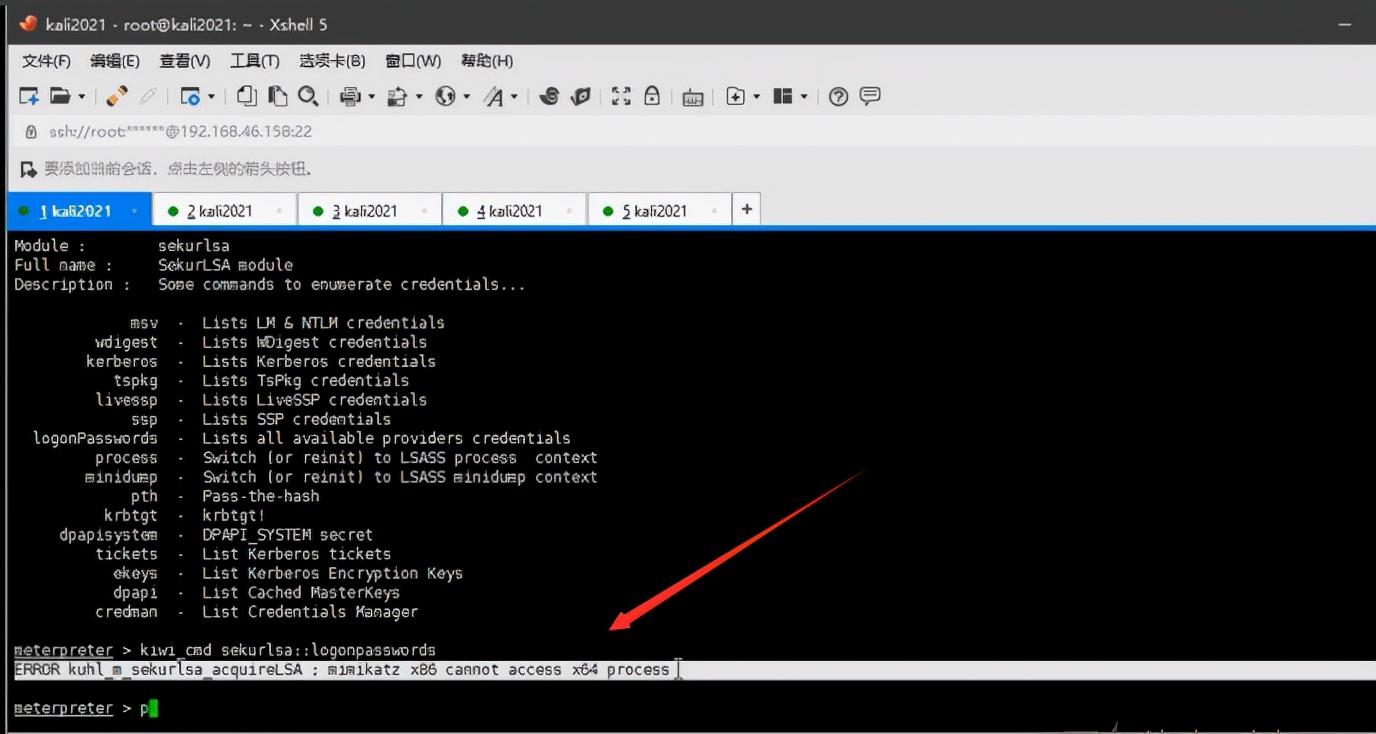Open the 查看(V) menu
1376x734 pixels.
[185, 61]
